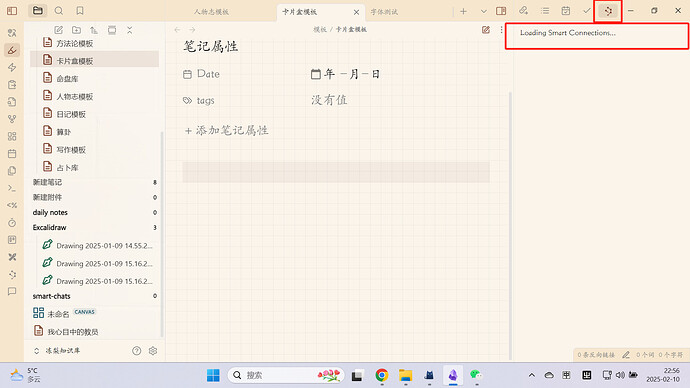
Task: Switch to the 字体测试 tab
Action: pos(384,12)
